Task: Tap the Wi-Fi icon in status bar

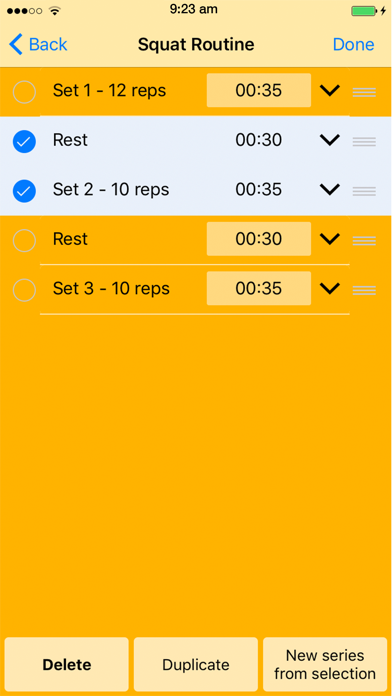Action: [55, 10]
